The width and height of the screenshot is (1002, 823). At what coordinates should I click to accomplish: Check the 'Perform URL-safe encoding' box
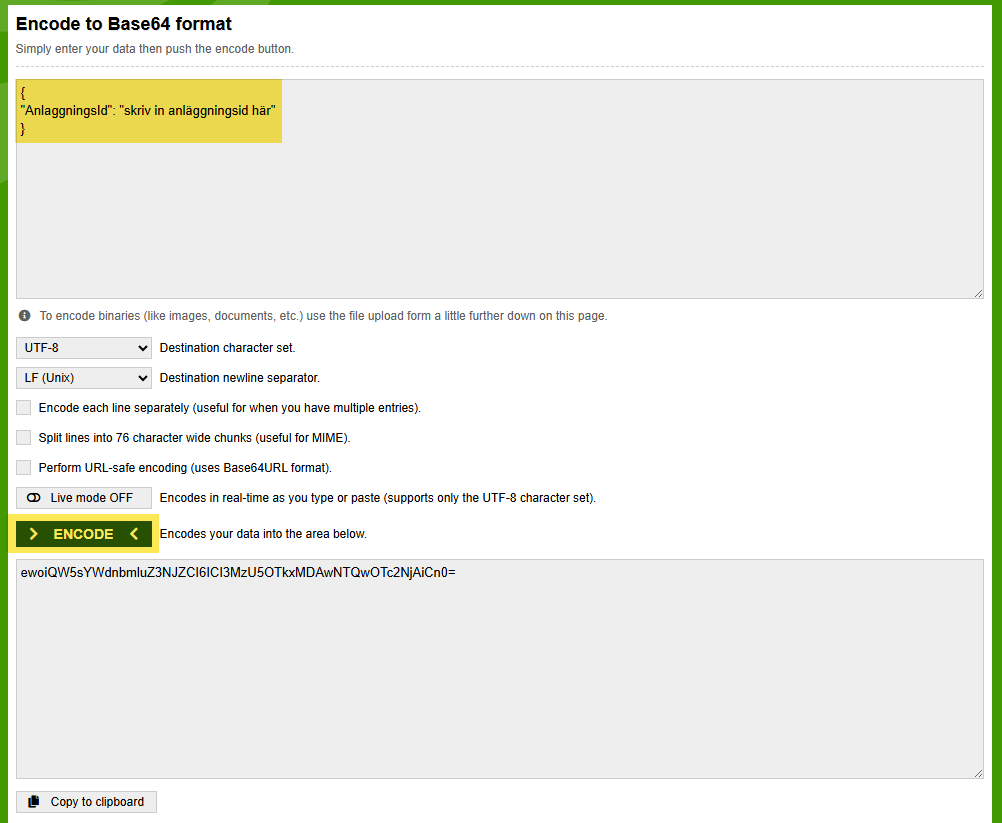[24, 468]
